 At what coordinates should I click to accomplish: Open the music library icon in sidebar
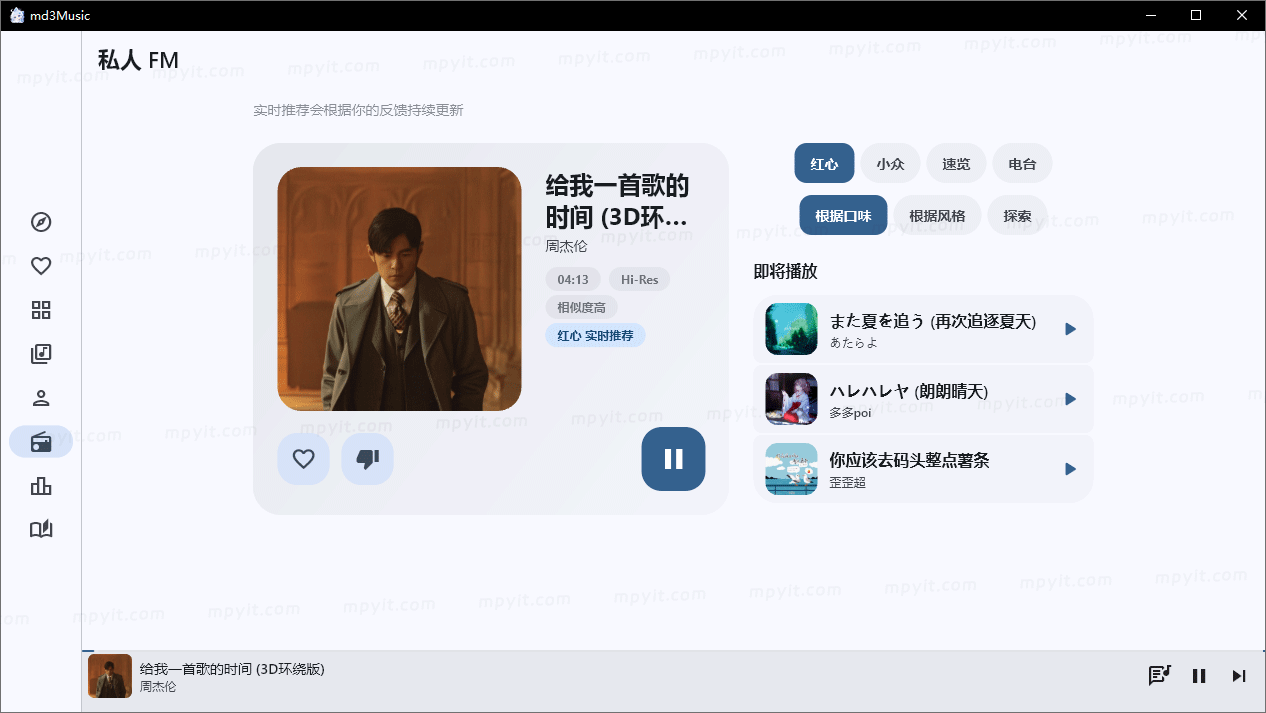[x=41, y=354]
